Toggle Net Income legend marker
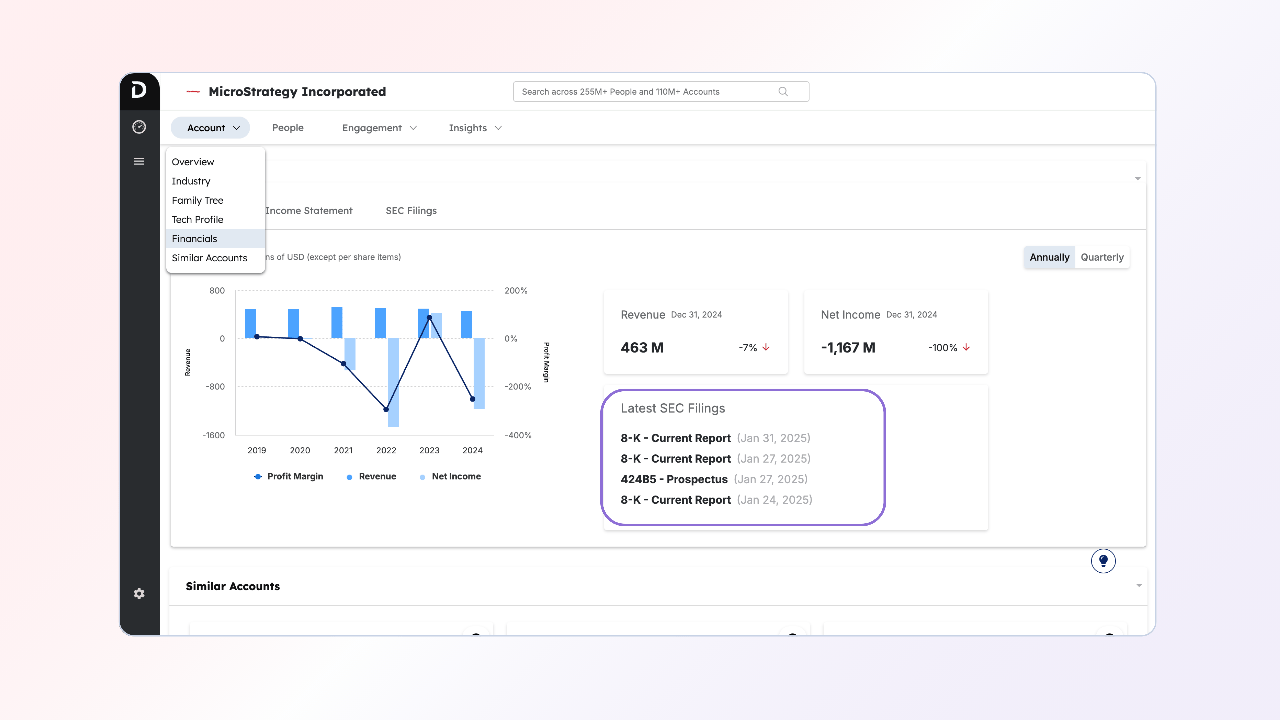This screenshot has height=720, width=1280. [x=423, y=477]
